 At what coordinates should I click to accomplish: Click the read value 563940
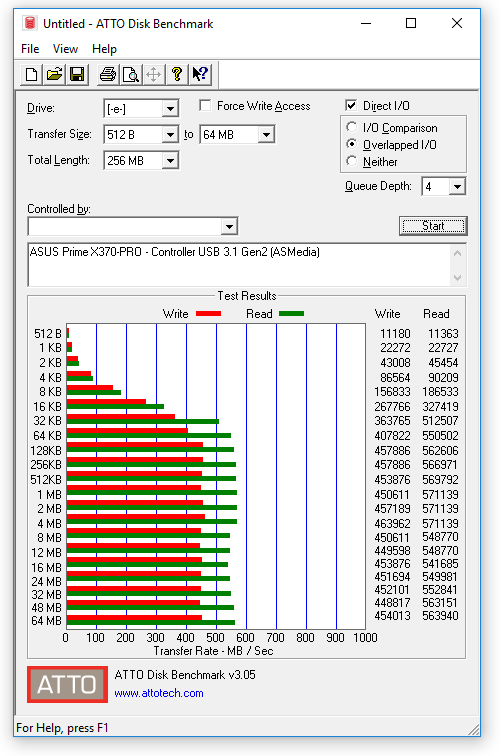(440, 615)
